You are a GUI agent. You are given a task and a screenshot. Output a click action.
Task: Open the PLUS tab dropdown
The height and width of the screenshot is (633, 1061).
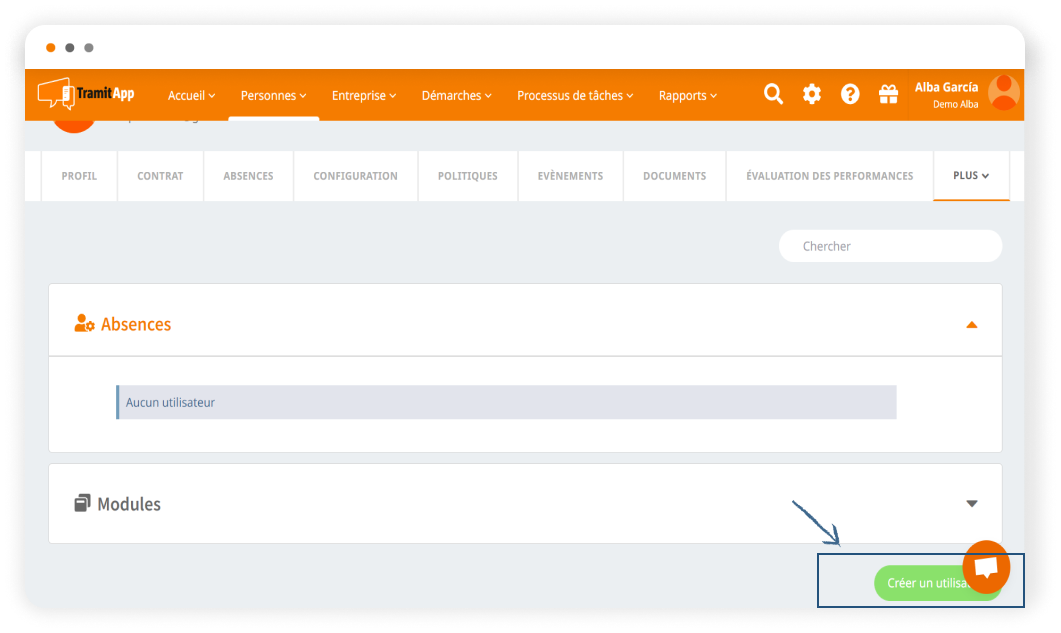(971, 176)
